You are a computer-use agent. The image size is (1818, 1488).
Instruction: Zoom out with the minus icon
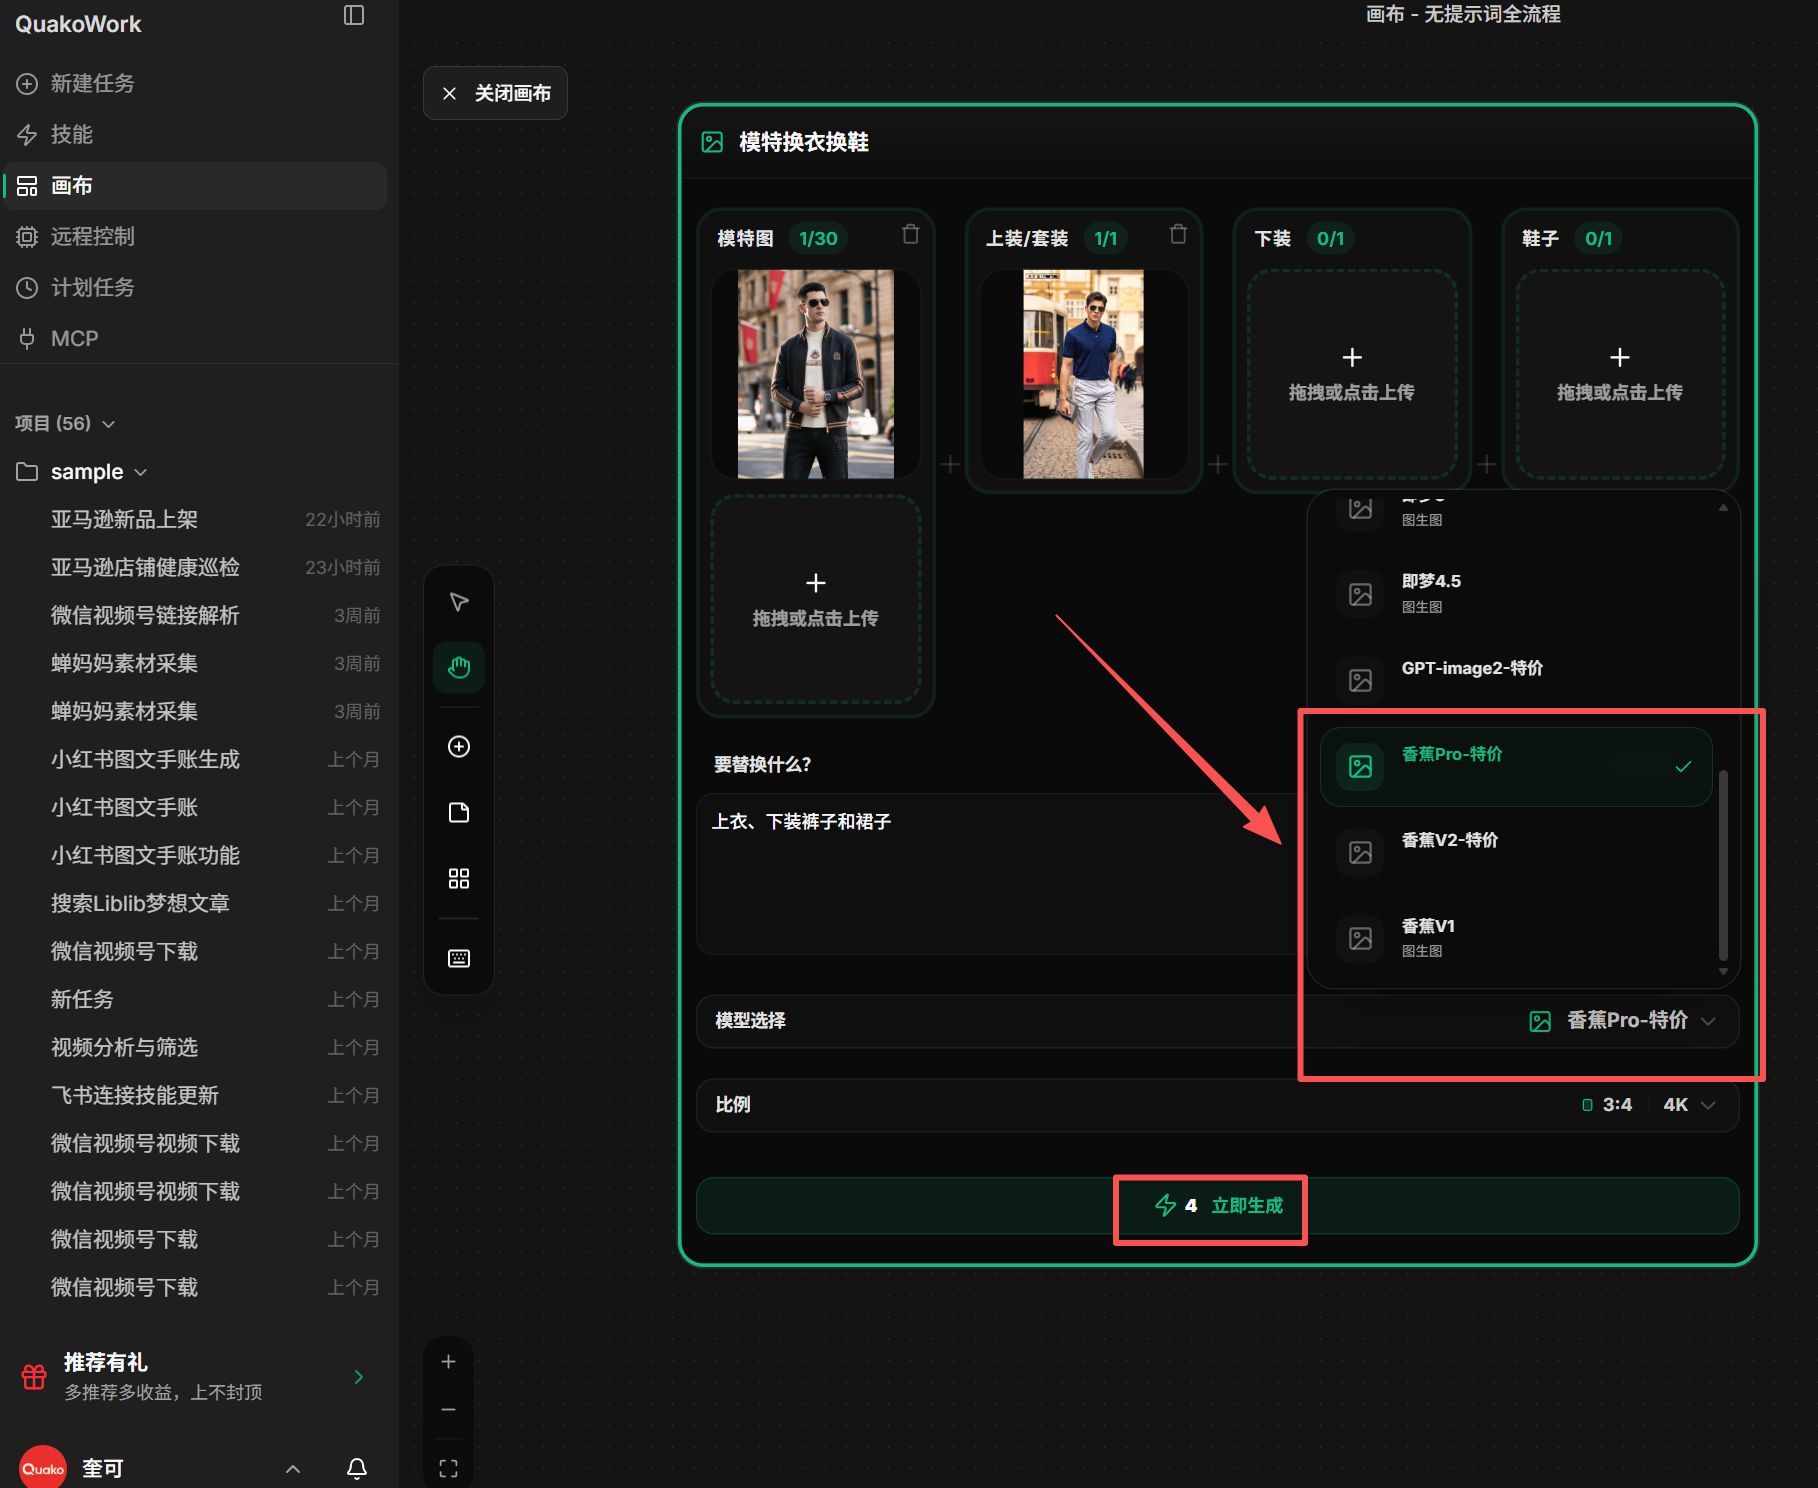(449, 1410)
